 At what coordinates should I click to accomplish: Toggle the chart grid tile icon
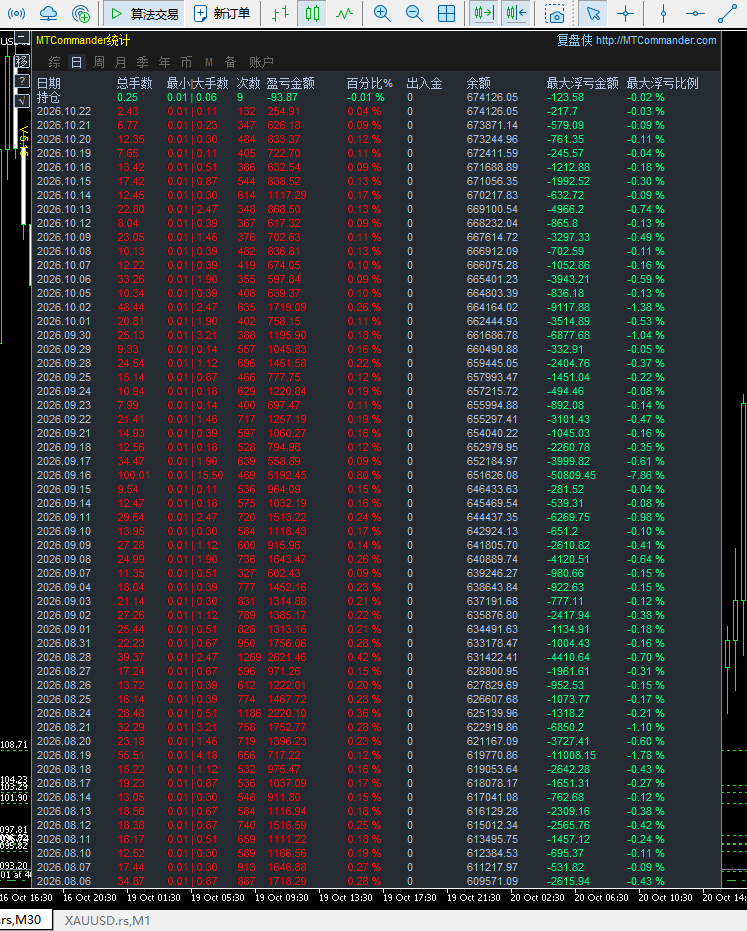[x=447, y=13]
